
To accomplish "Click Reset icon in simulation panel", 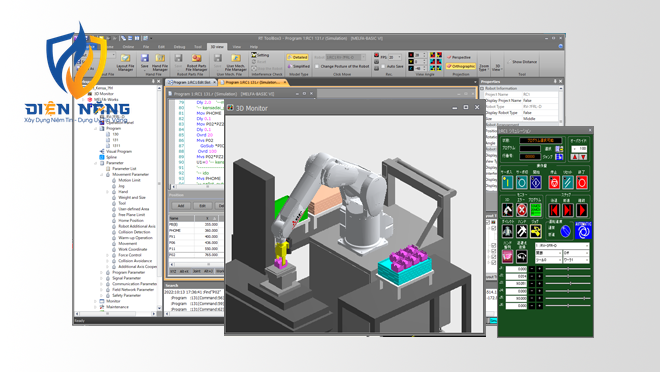I will click(x=568, y=182).
